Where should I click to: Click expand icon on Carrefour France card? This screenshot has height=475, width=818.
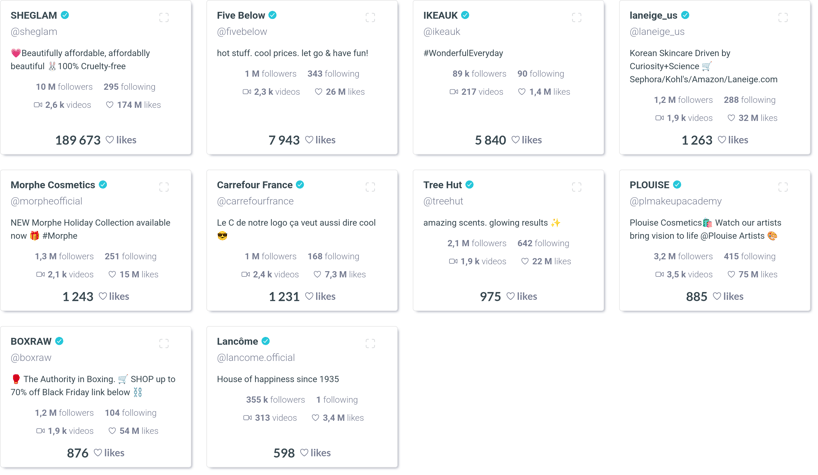[x=370, y=187]
